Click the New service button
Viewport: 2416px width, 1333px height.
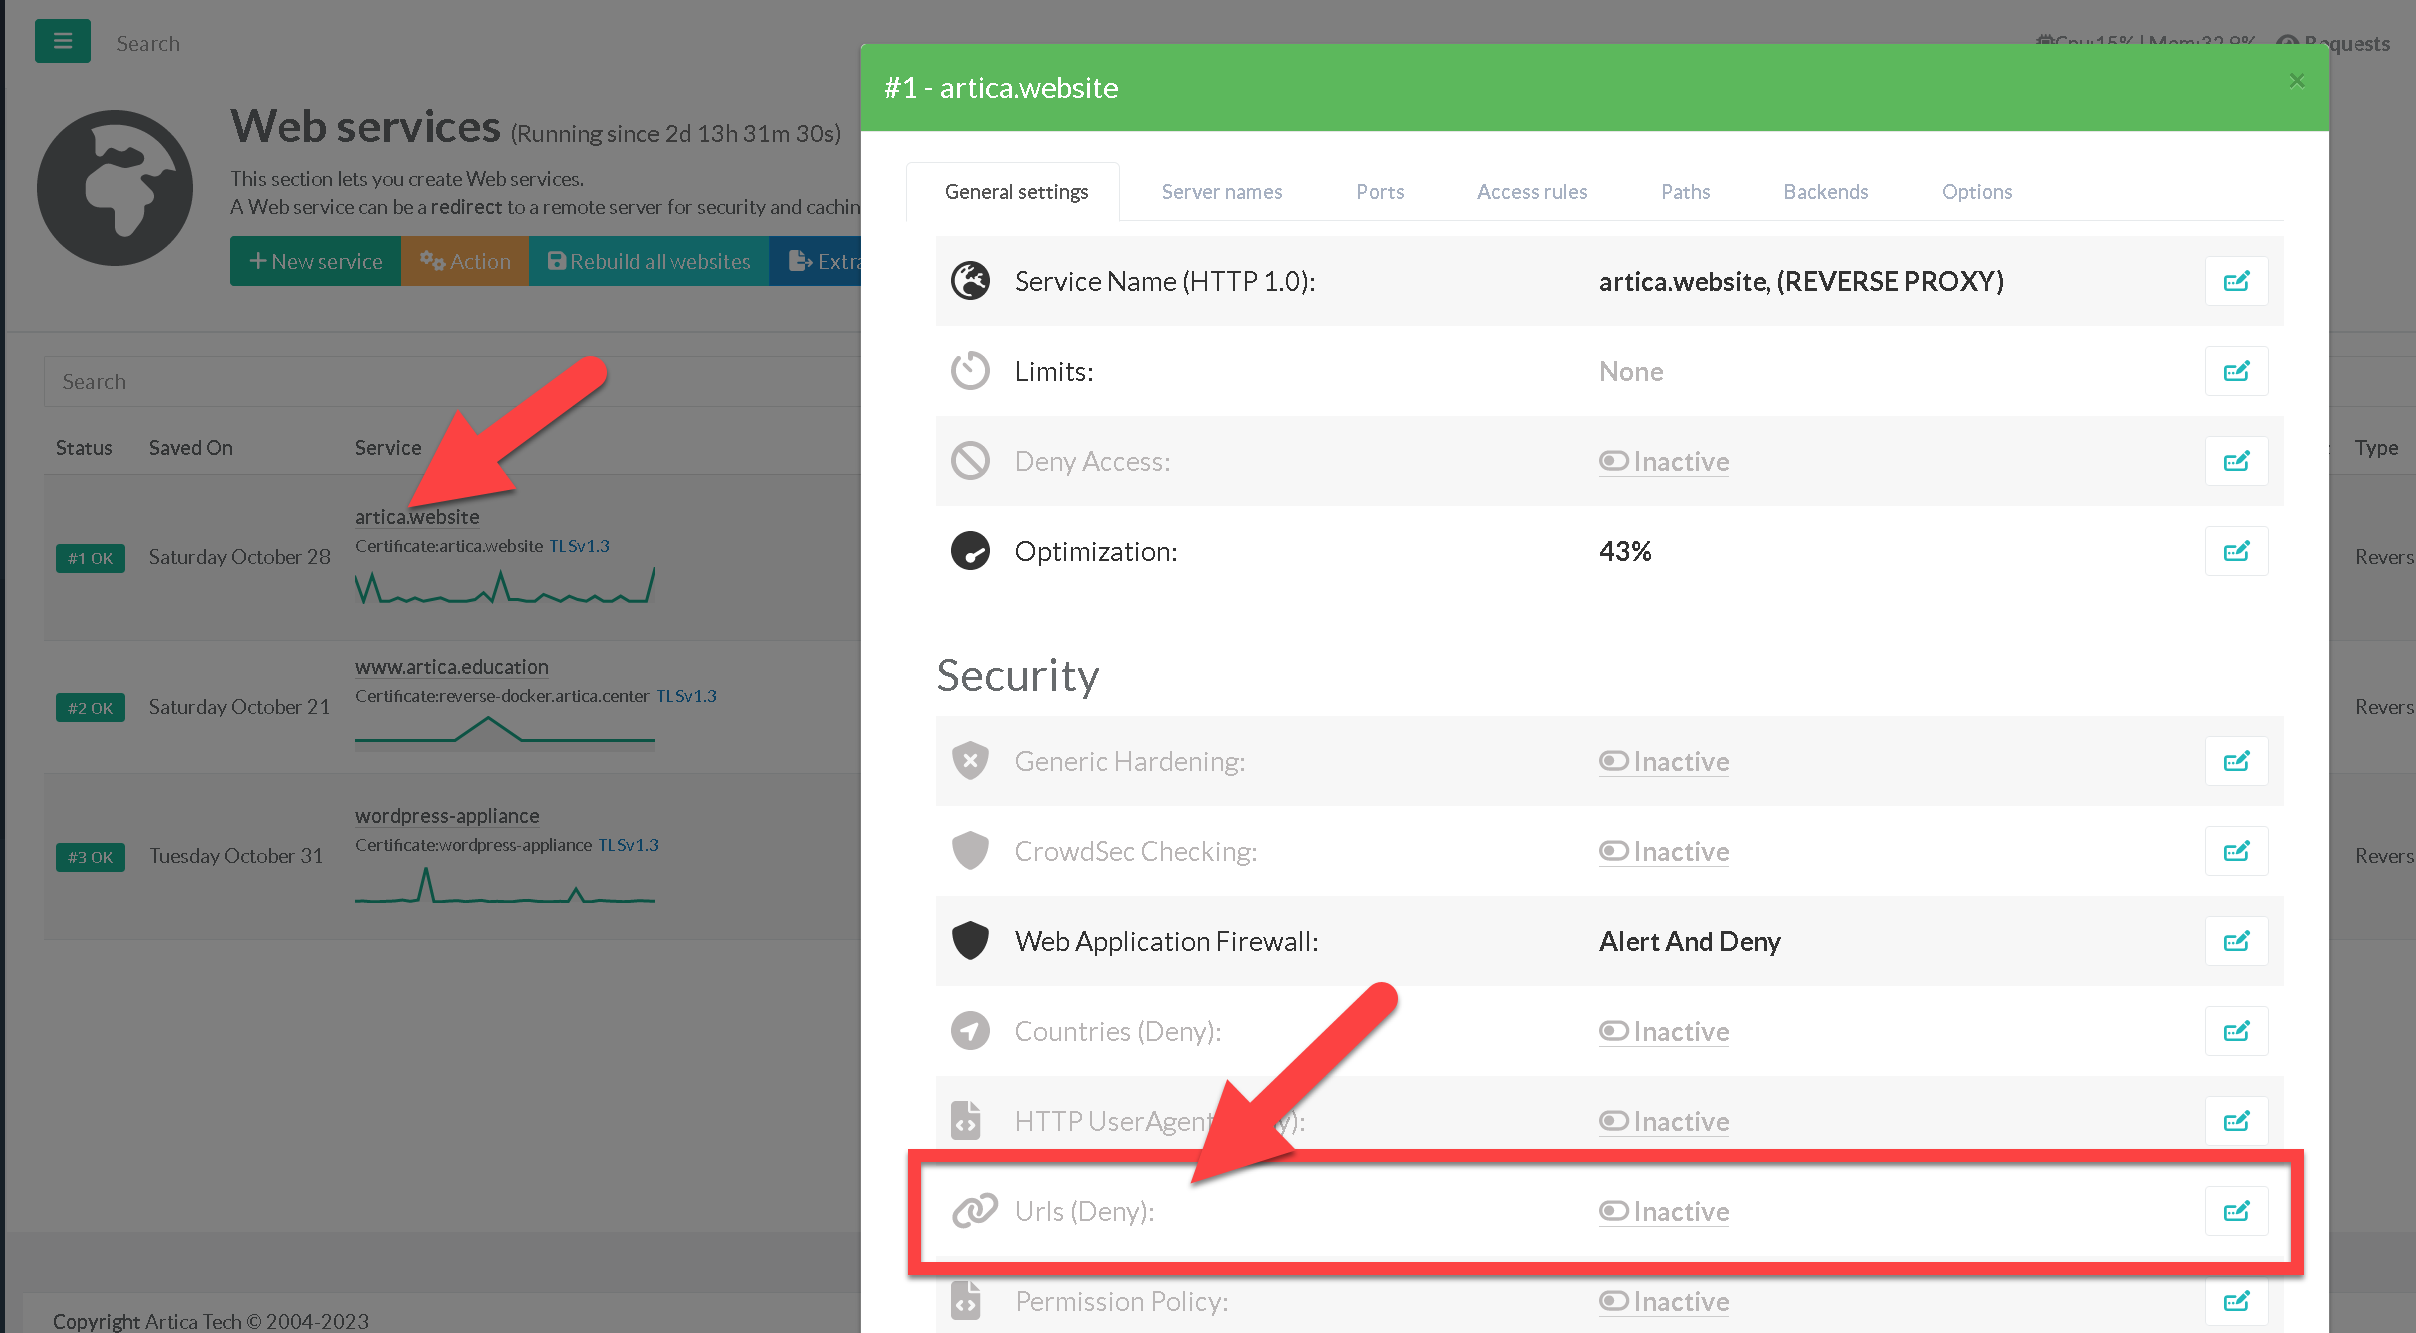coord(315,261)
